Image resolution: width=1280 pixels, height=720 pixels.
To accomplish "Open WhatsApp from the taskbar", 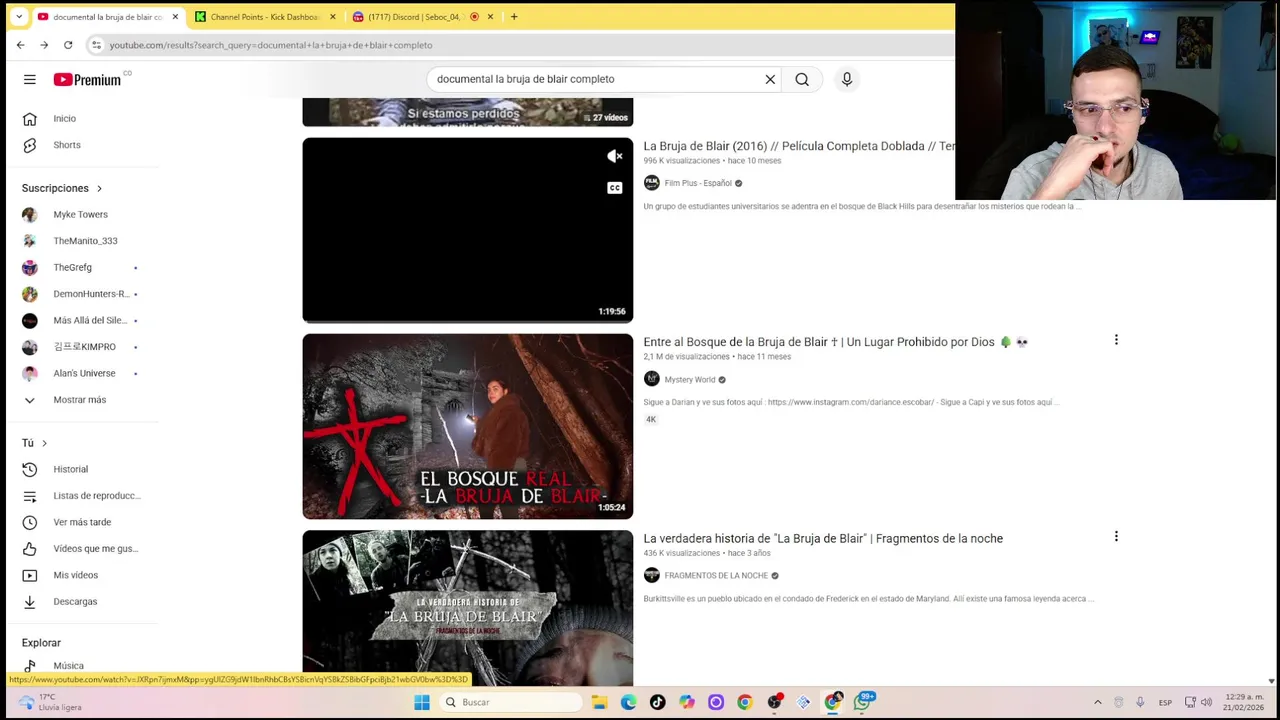I will coord(862,702).
